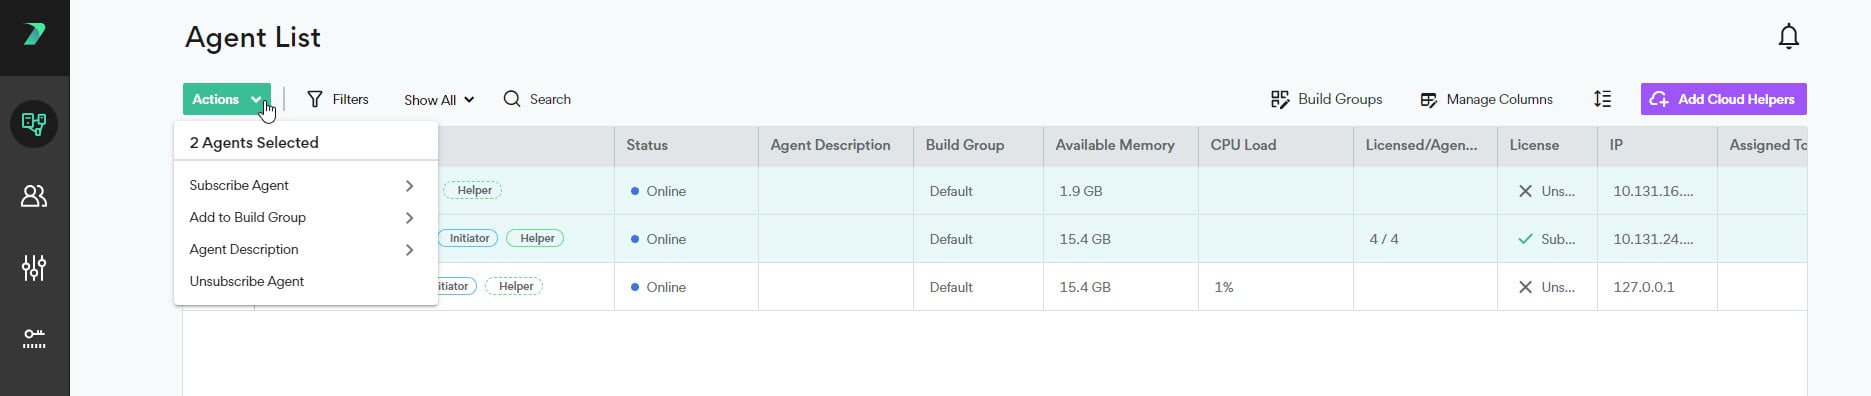Viewport: 1871px width, 396px height.
Task: Click the Filters button label
Action: click(x=350, y=99)
